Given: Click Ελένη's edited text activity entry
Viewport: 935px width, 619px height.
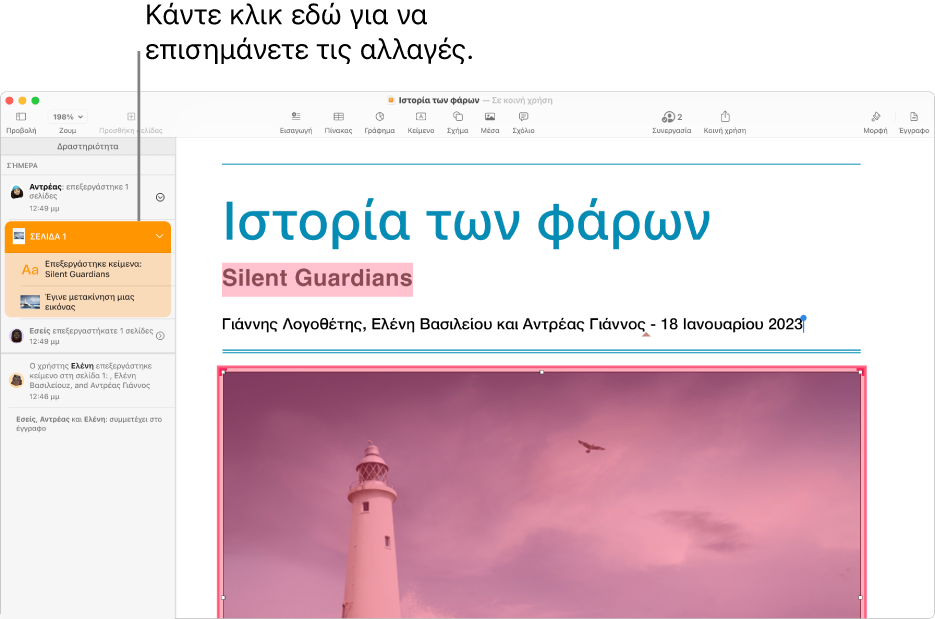Looking at the screenshot, I should point(88,380).
